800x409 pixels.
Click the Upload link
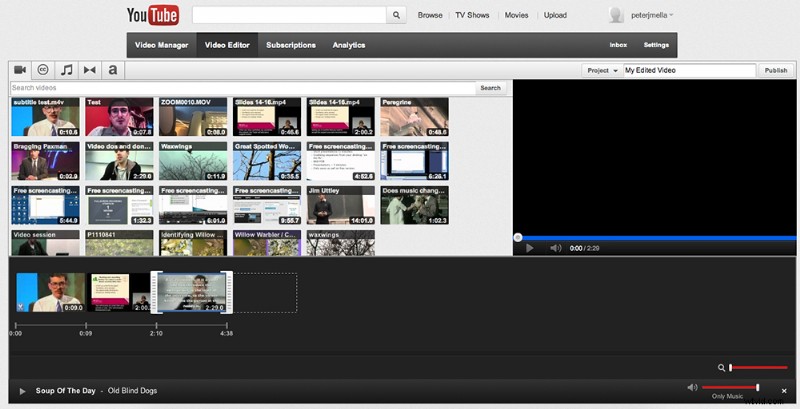tap(555, 15)
